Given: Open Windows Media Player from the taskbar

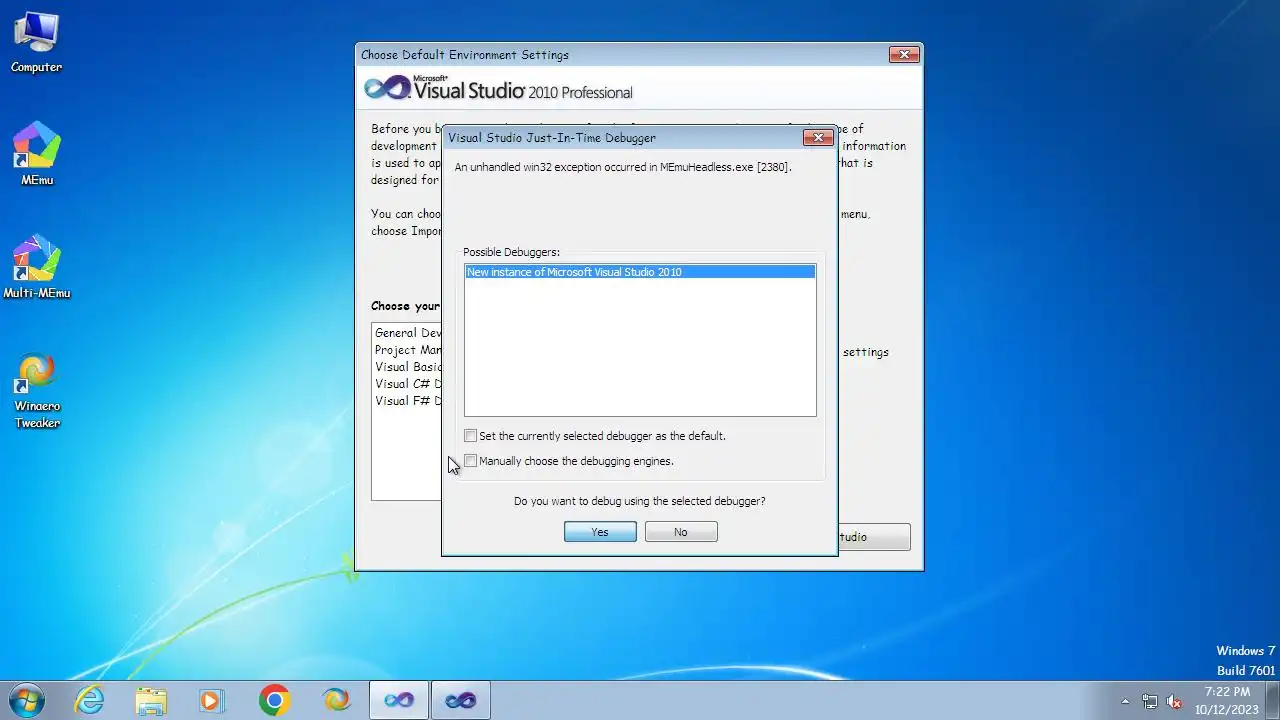Looking at the screenshot, I should click(212, 700).
